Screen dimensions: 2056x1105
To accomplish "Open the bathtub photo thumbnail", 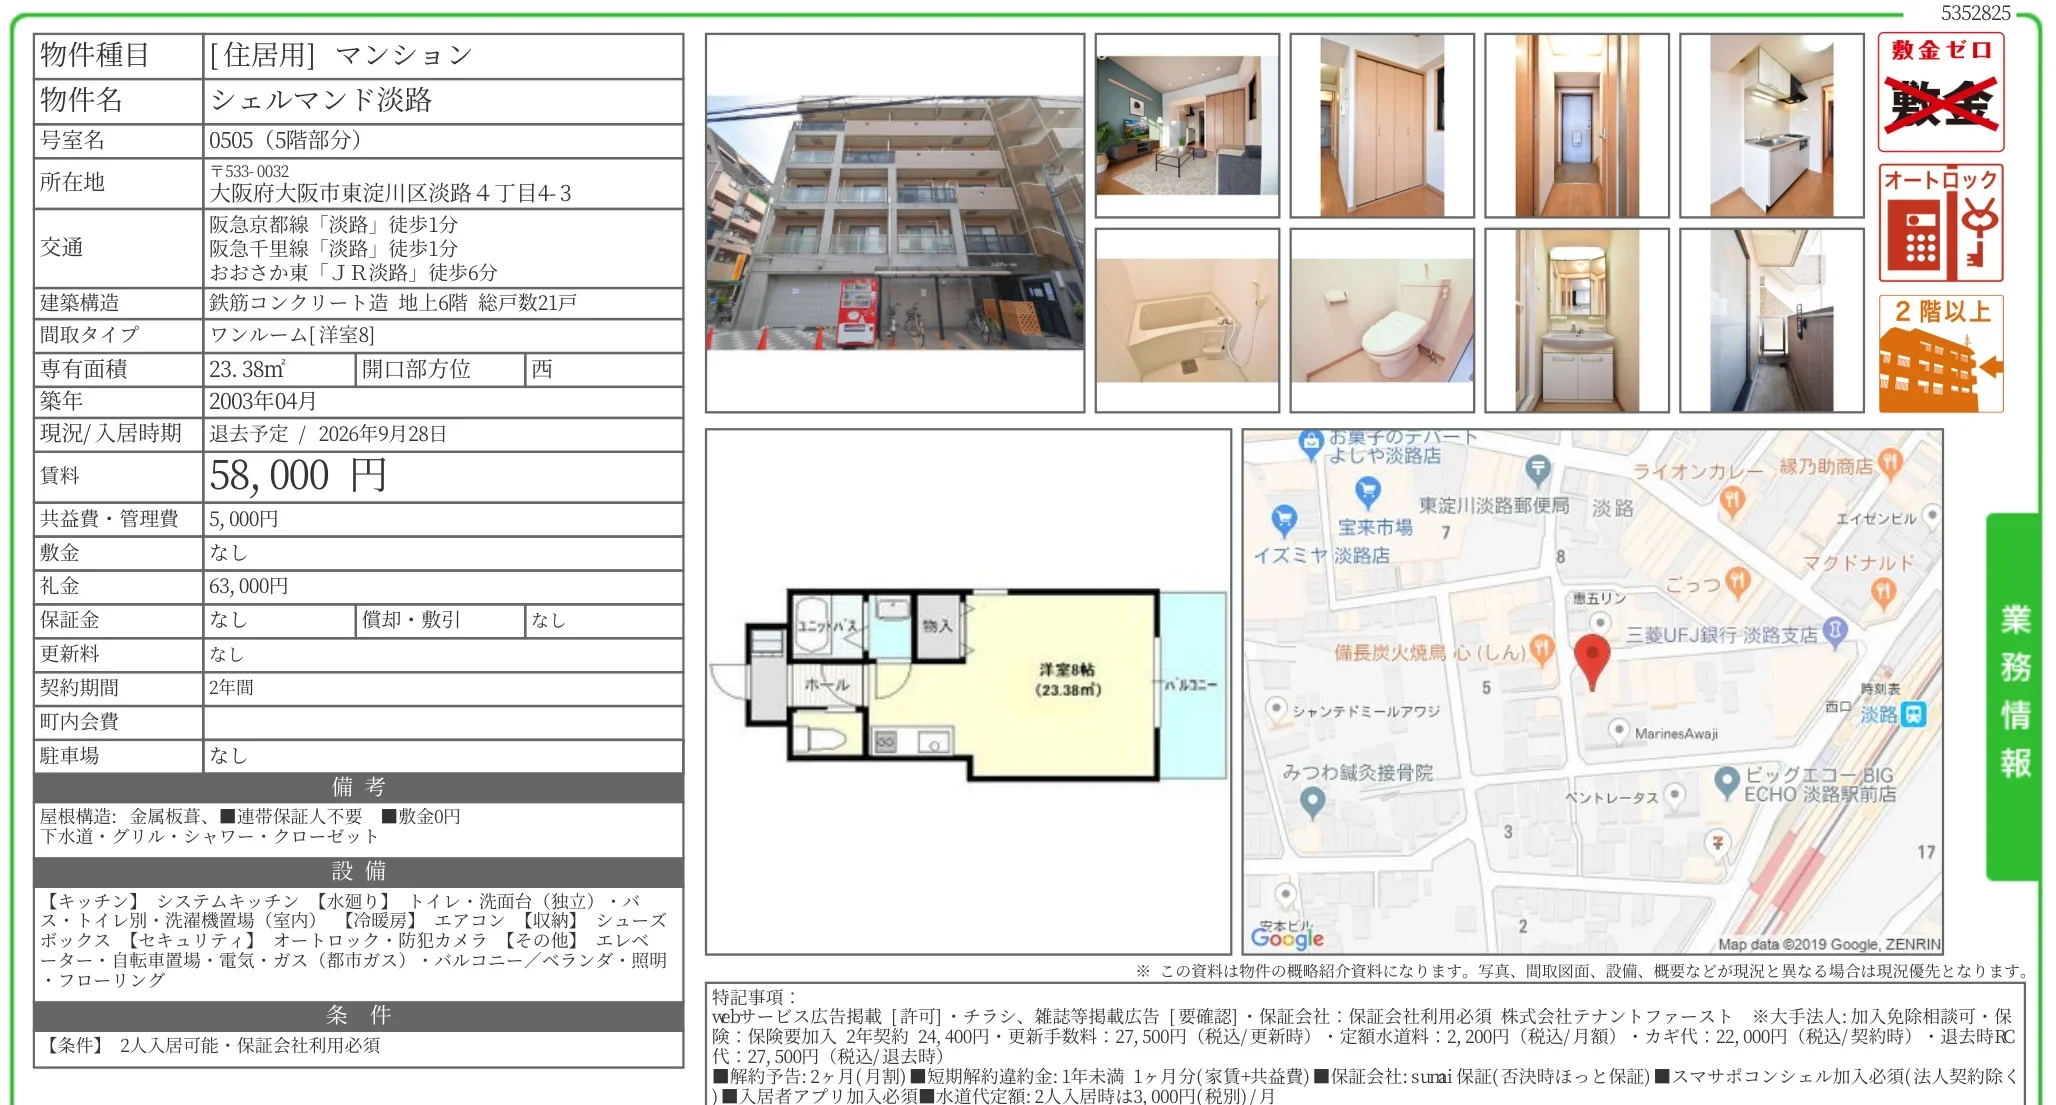I will coord(1187,320).
